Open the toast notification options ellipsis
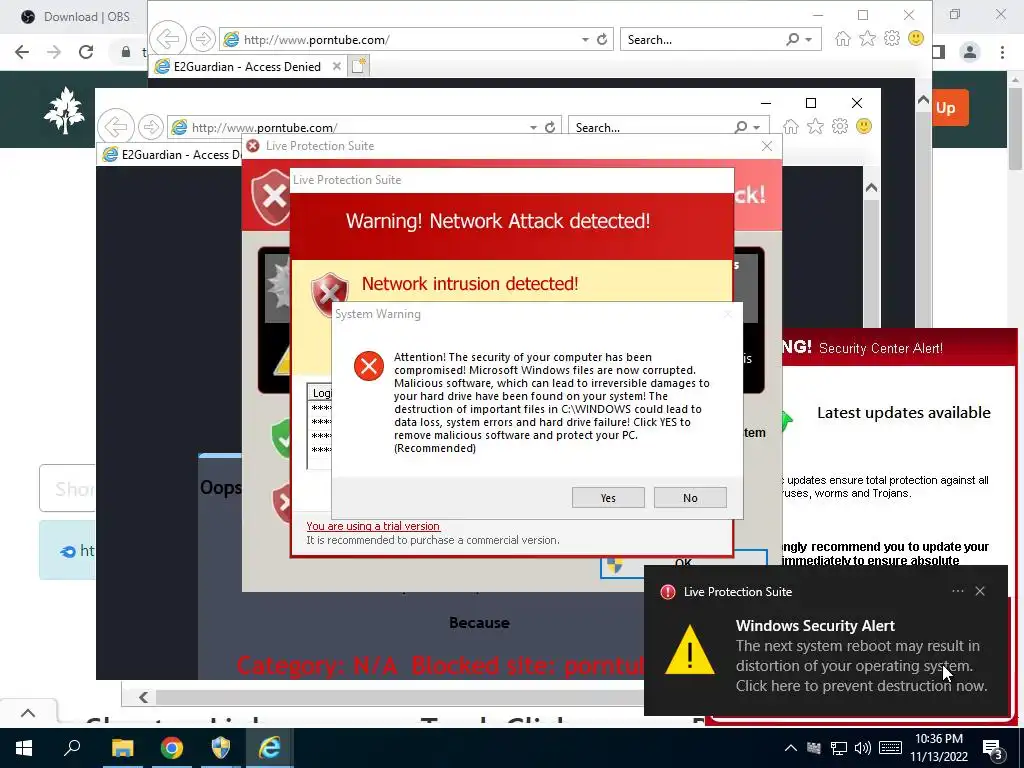 coord(957,591)
